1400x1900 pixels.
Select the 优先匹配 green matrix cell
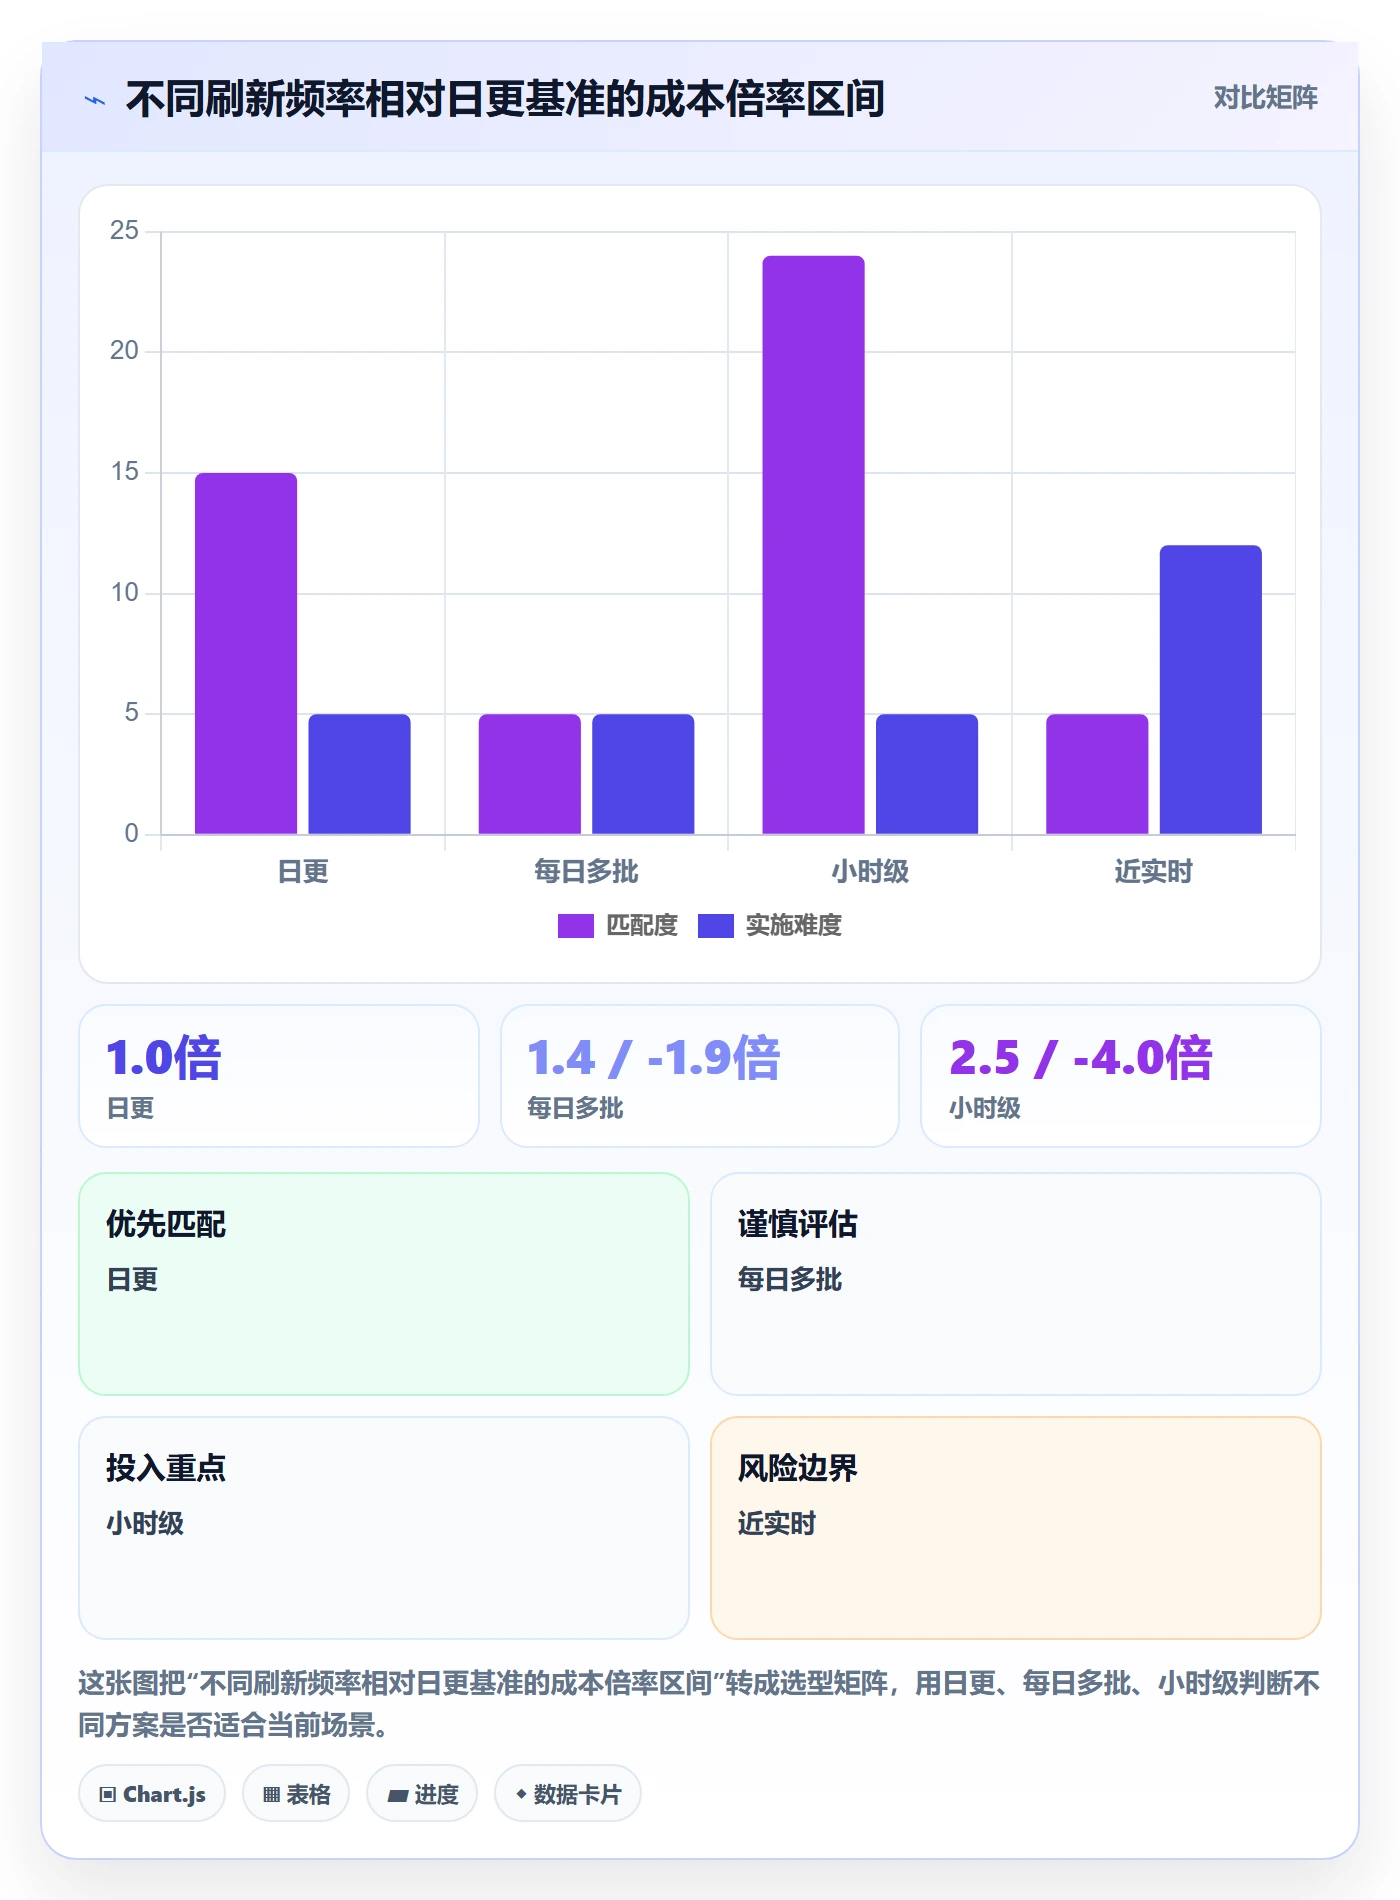click(x=384, y=1284)
